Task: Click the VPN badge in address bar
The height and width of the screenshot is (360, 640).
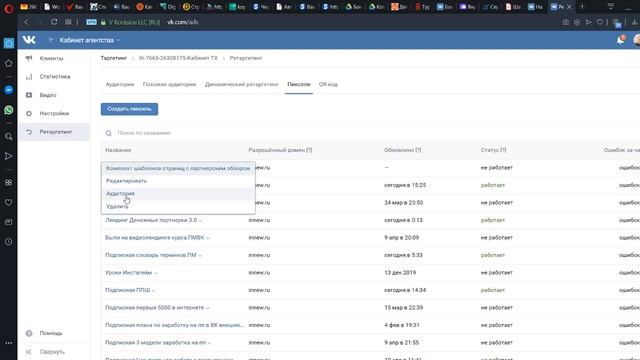Action: click(x=91, y=22)
